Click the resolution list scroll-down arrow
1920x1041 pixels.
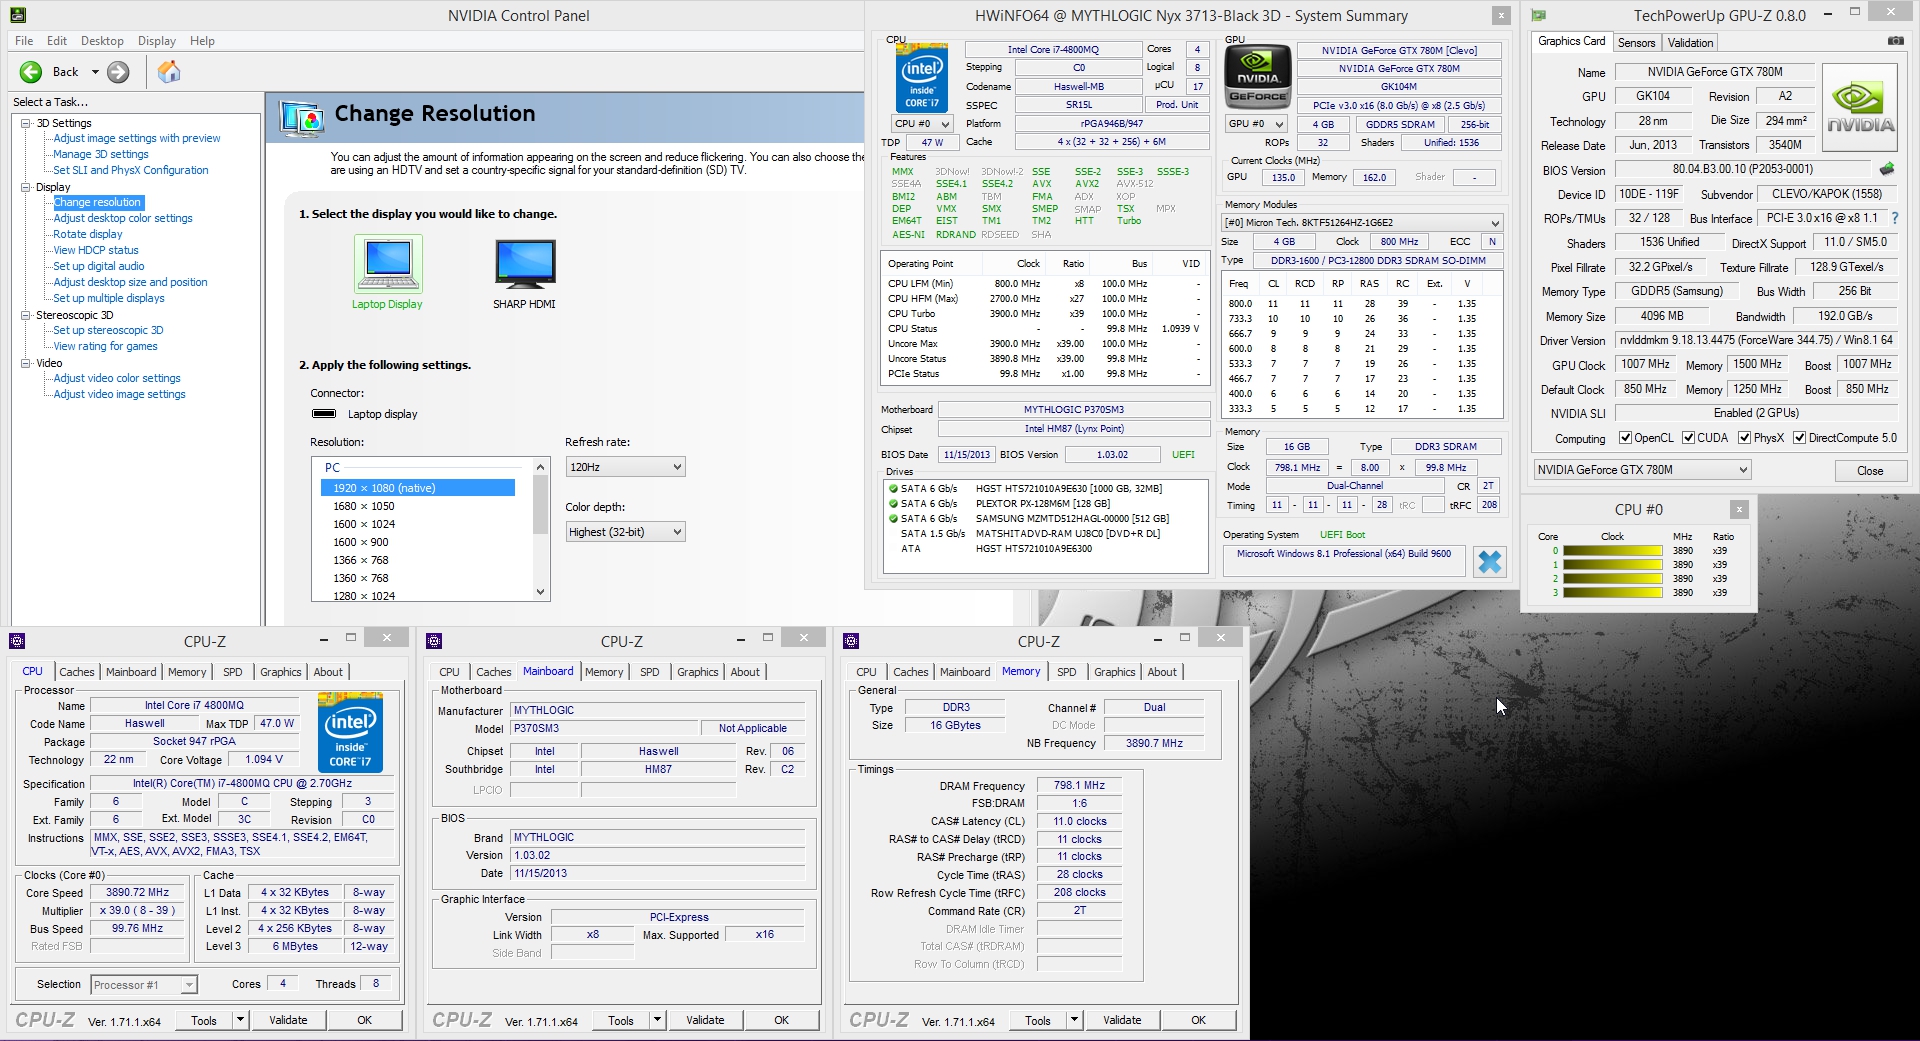541,592
